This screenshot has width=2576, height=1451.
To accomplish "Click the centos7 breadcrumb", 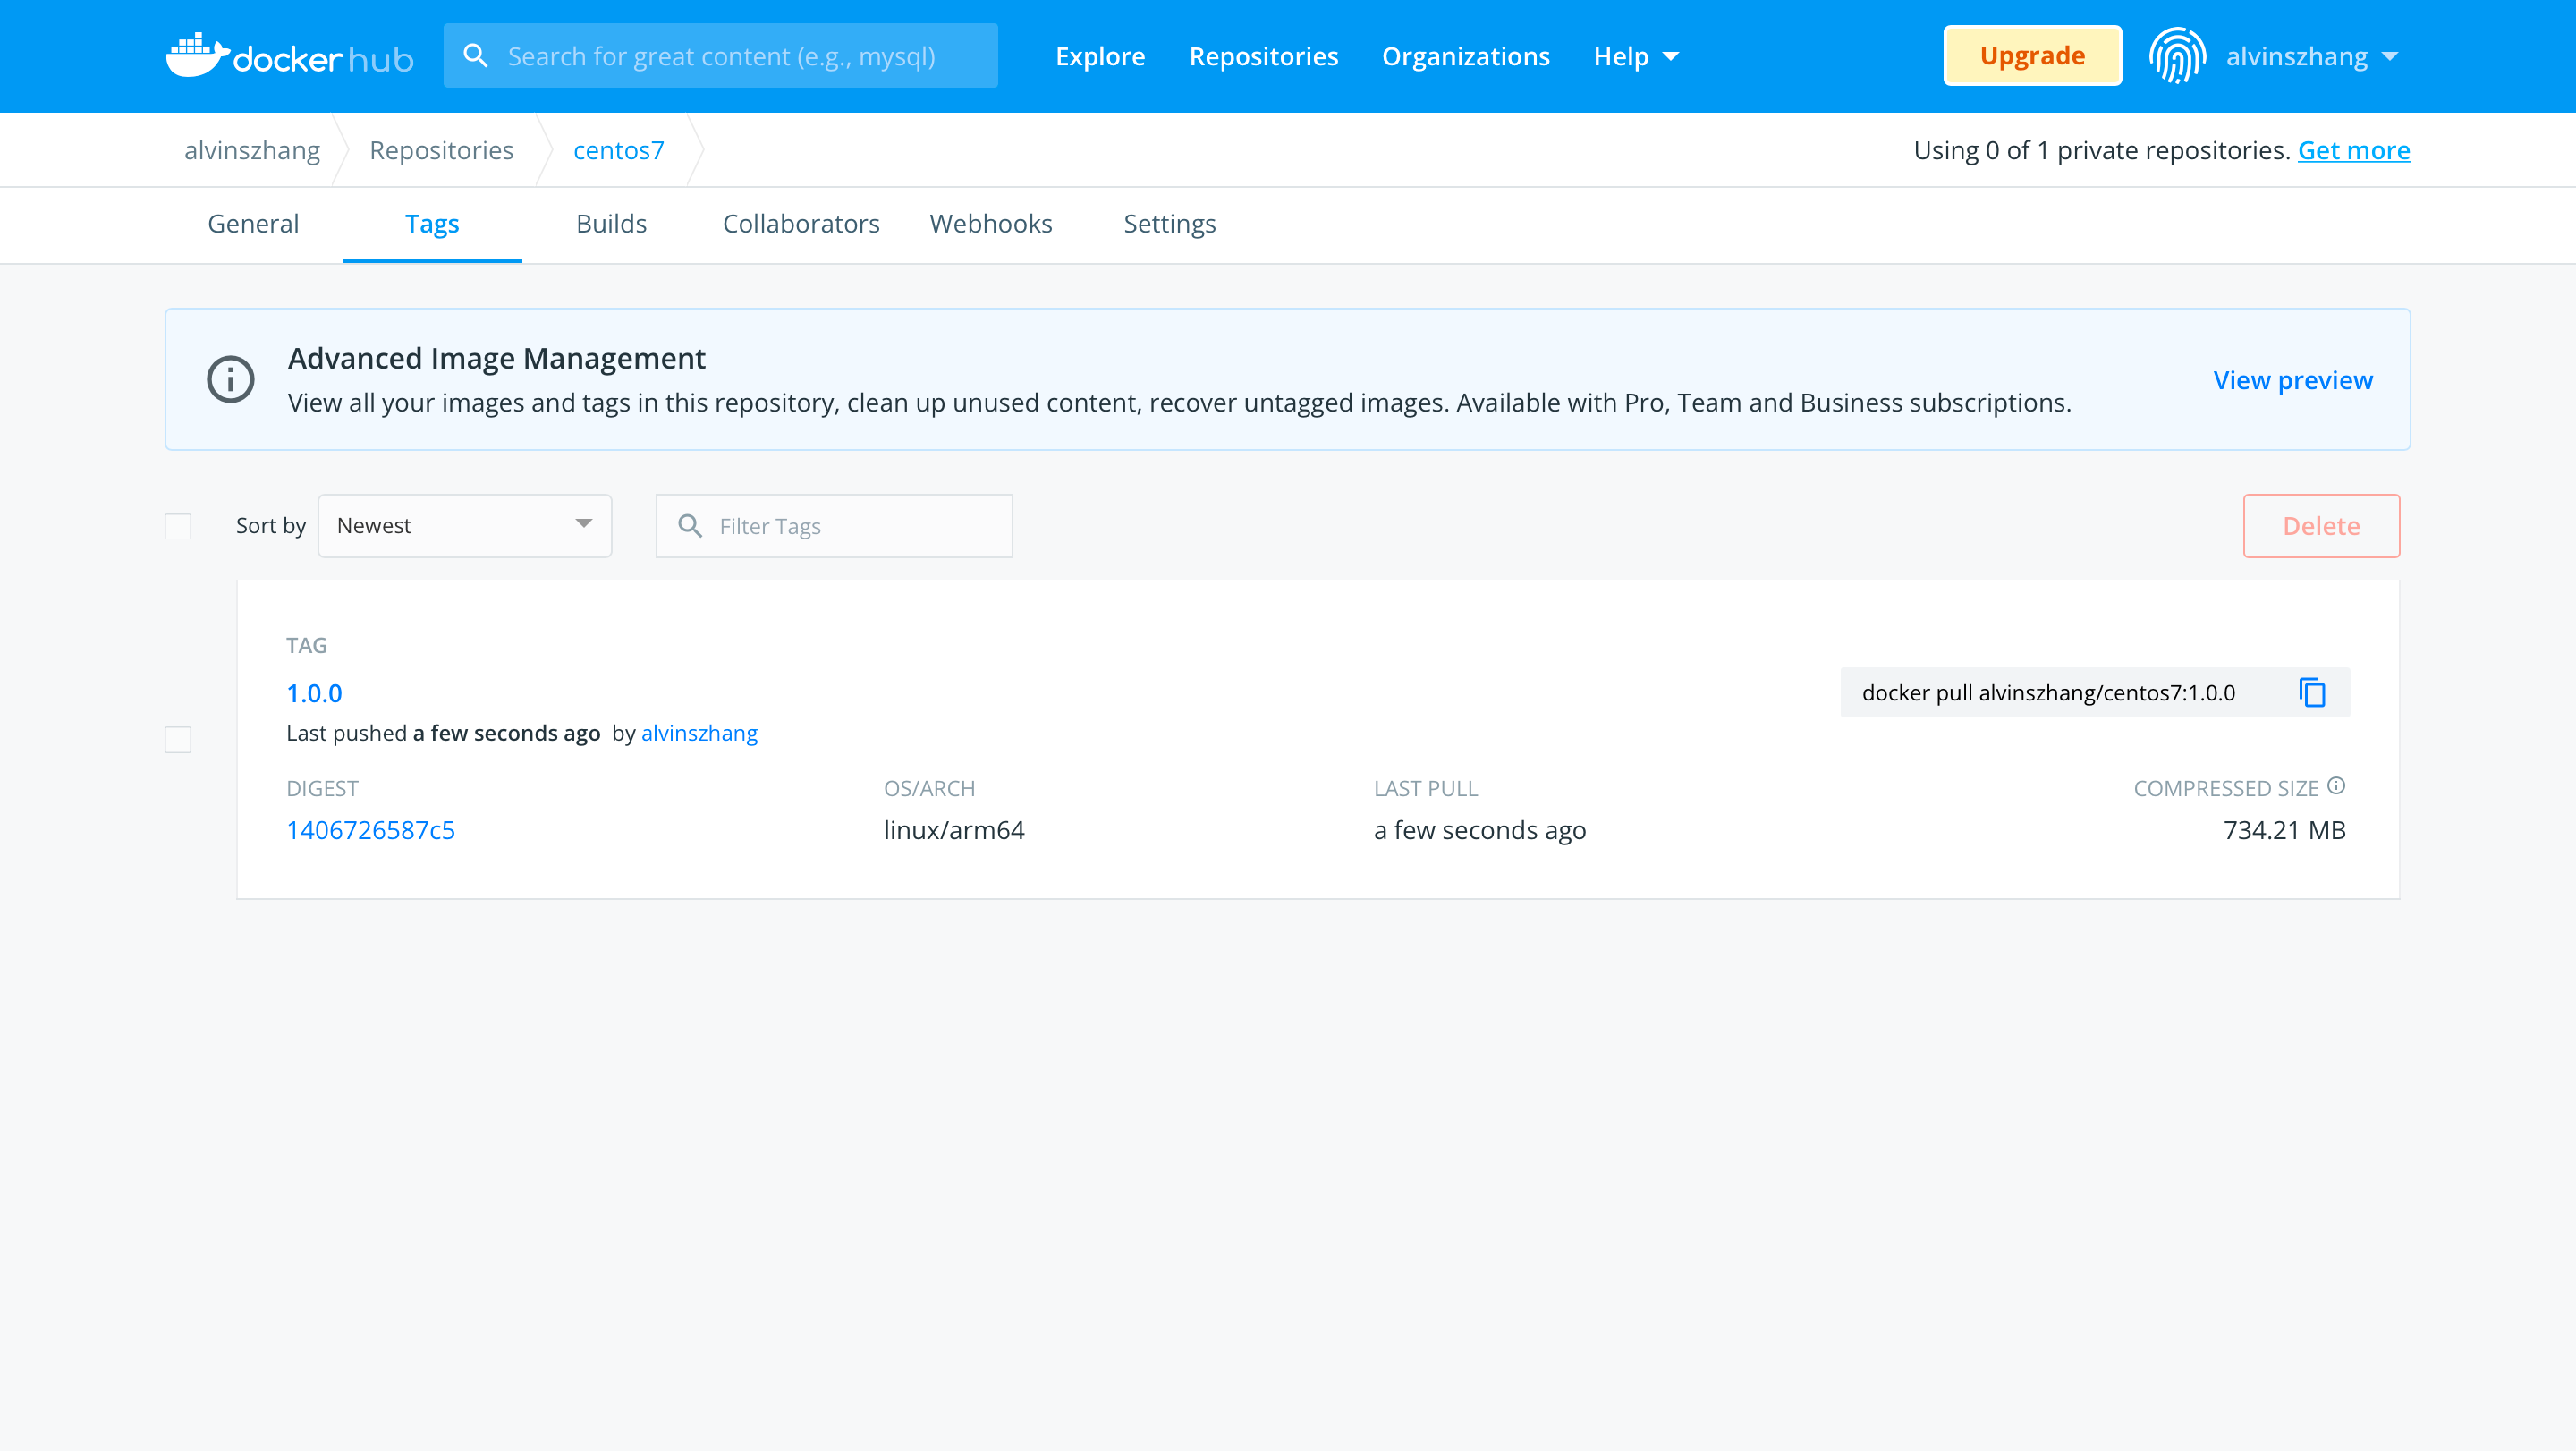I will click(x=618, y=150).
